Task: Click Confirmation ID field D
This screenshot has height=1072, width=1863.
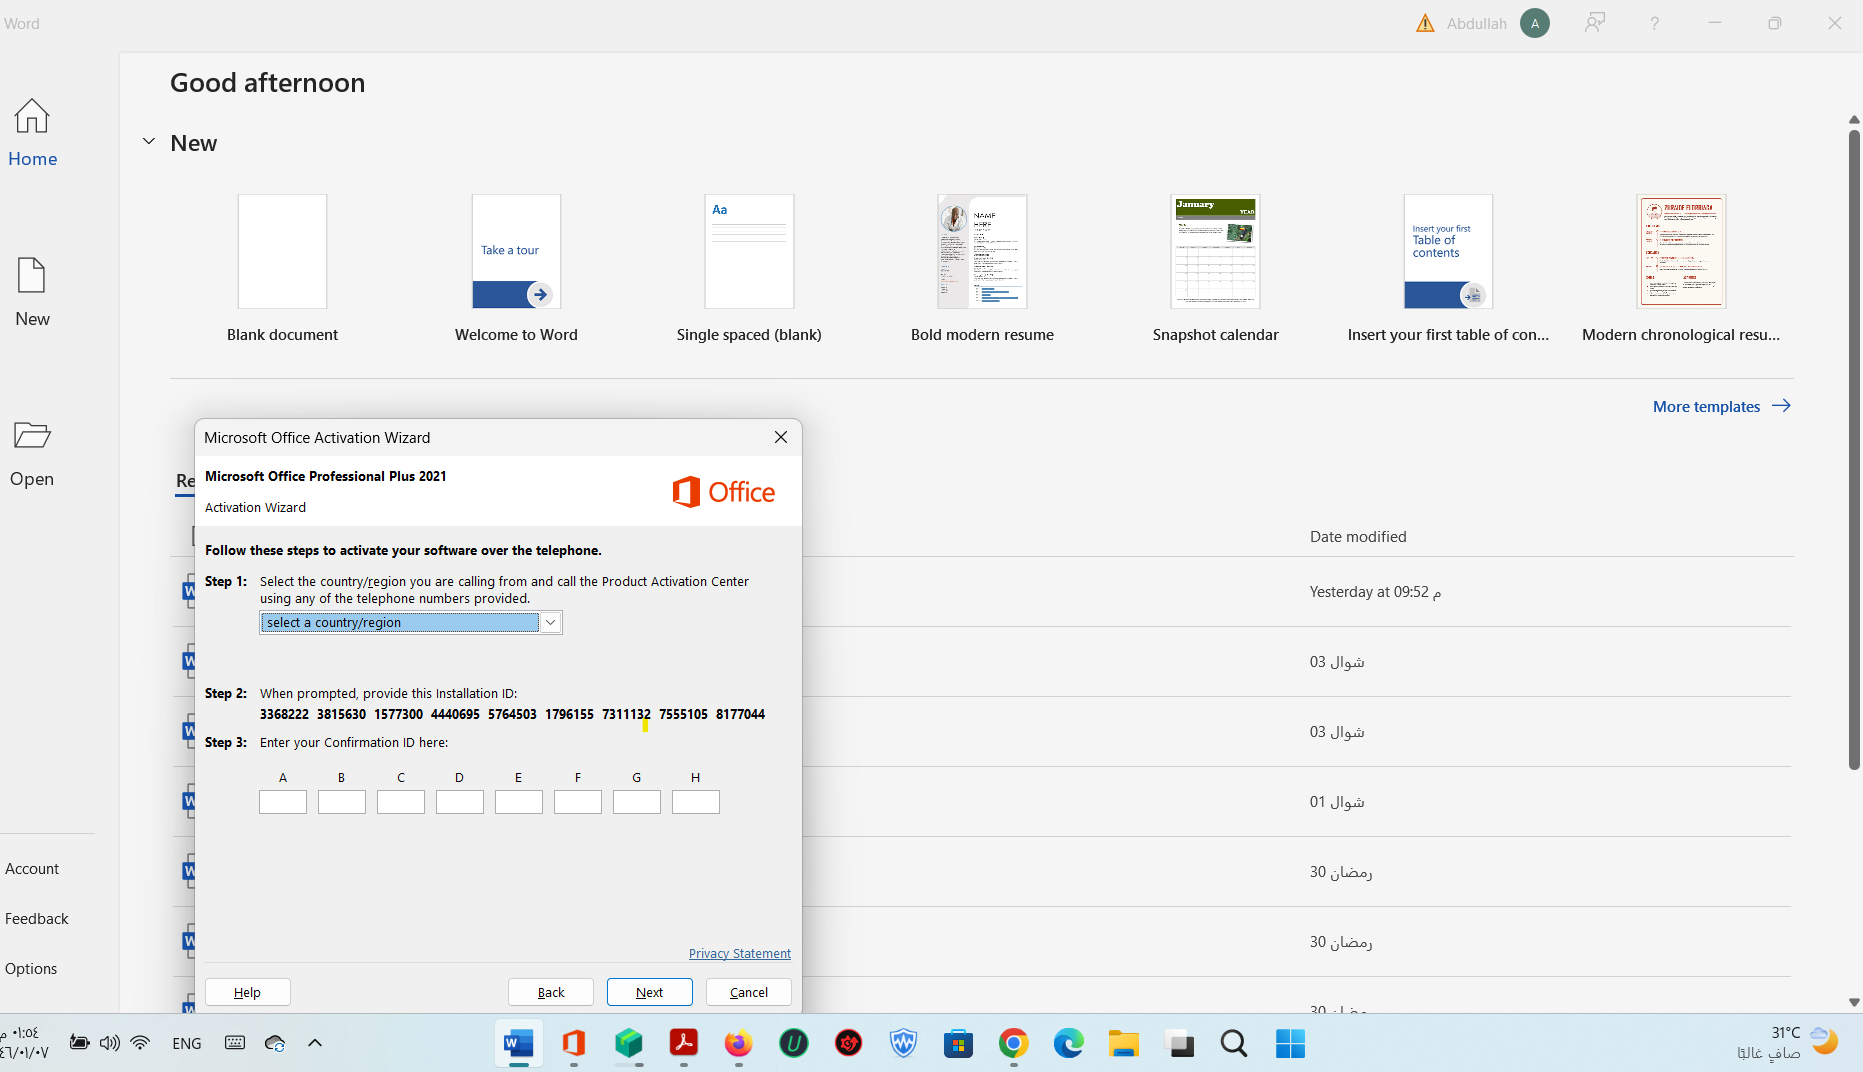Action: click(460, 802)
